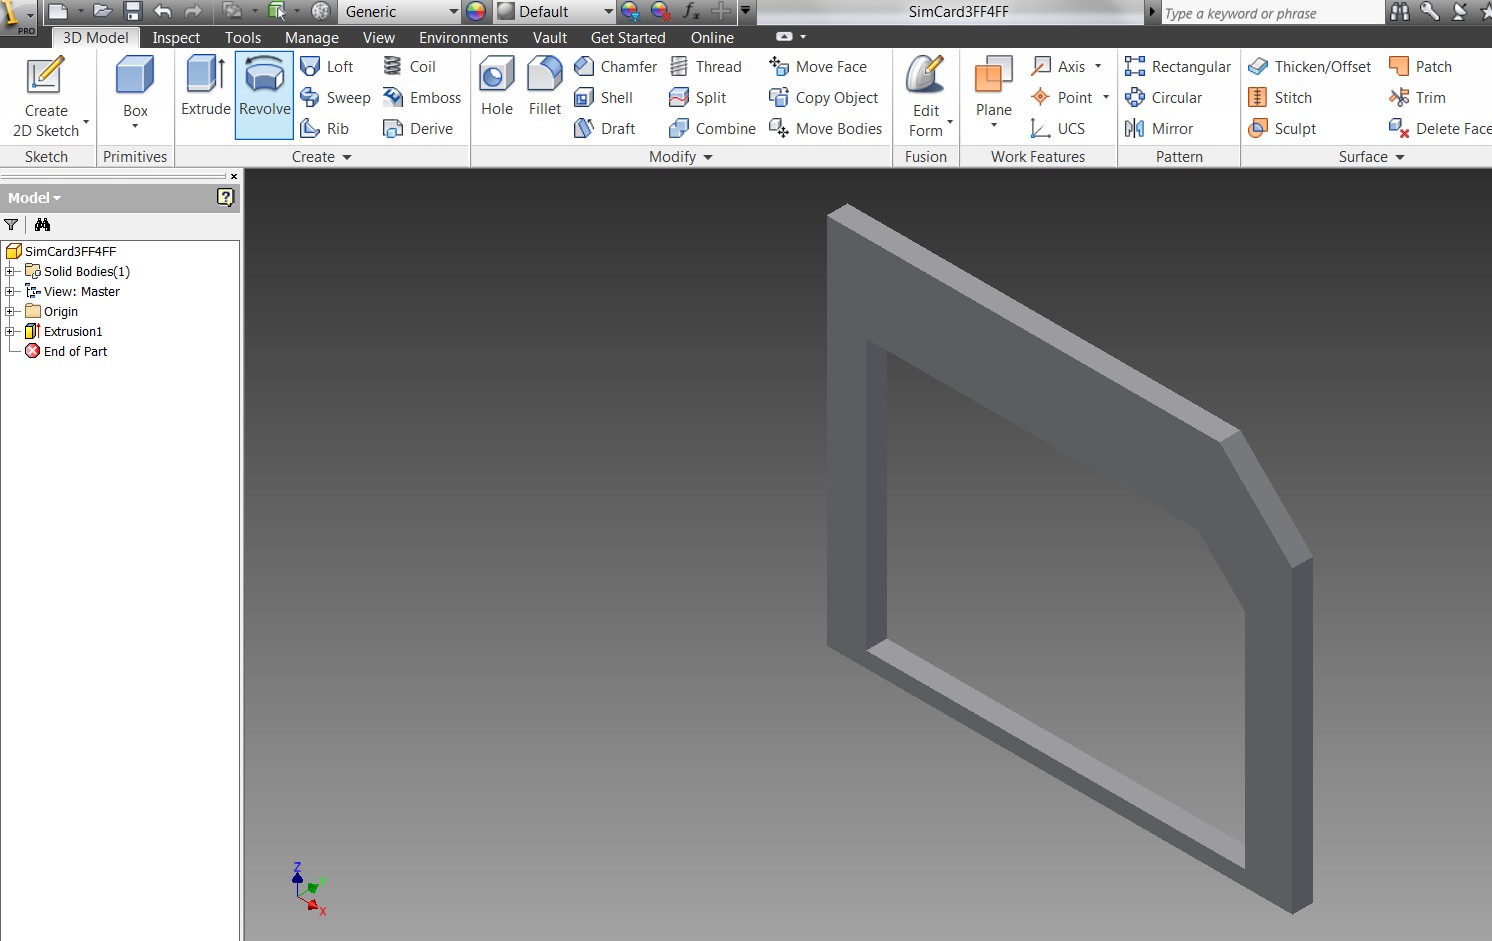Open the Derive command
This screenshot has width=1492, height=941.
418,129
